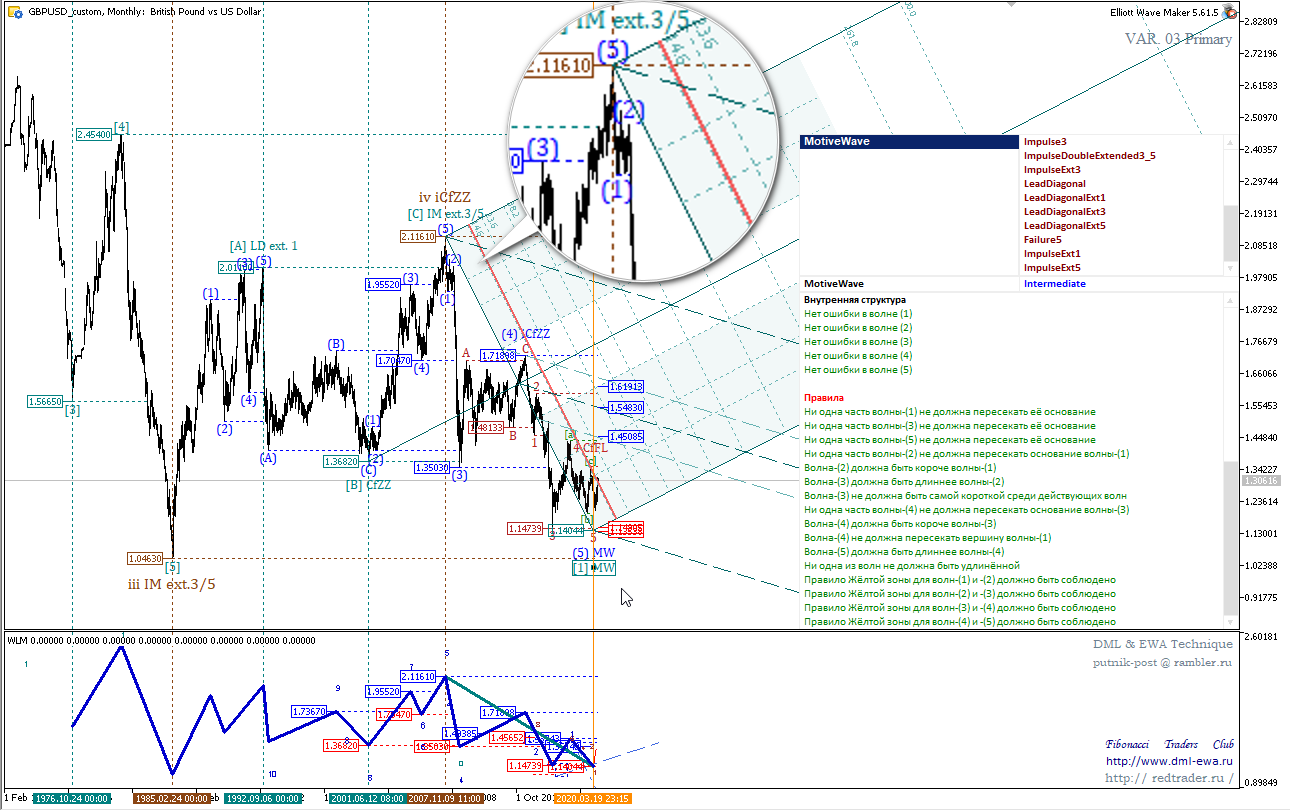
Task: Click the putnik-post rambler.ru email text
Action: (1162, 662)
